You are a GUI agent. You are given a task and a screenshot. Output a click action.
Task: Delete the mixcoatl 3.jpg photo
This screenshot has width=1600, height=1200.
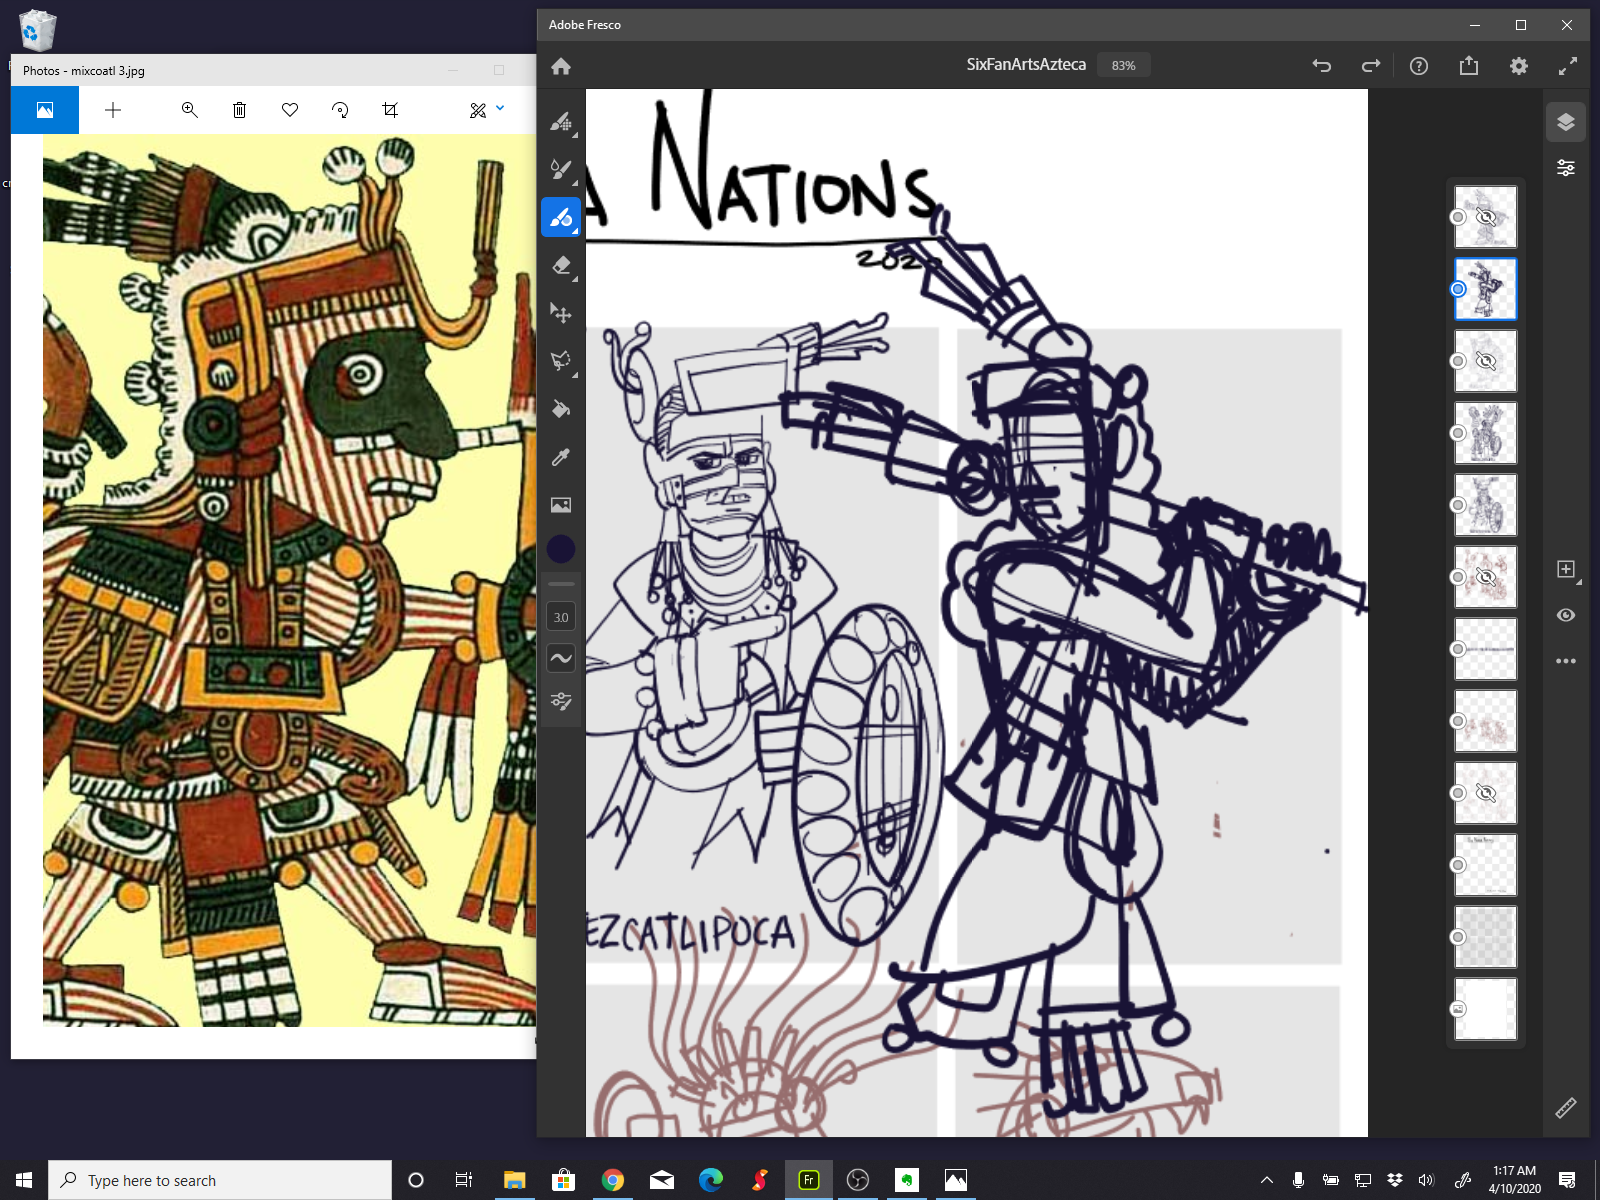(x=239, y=110)
